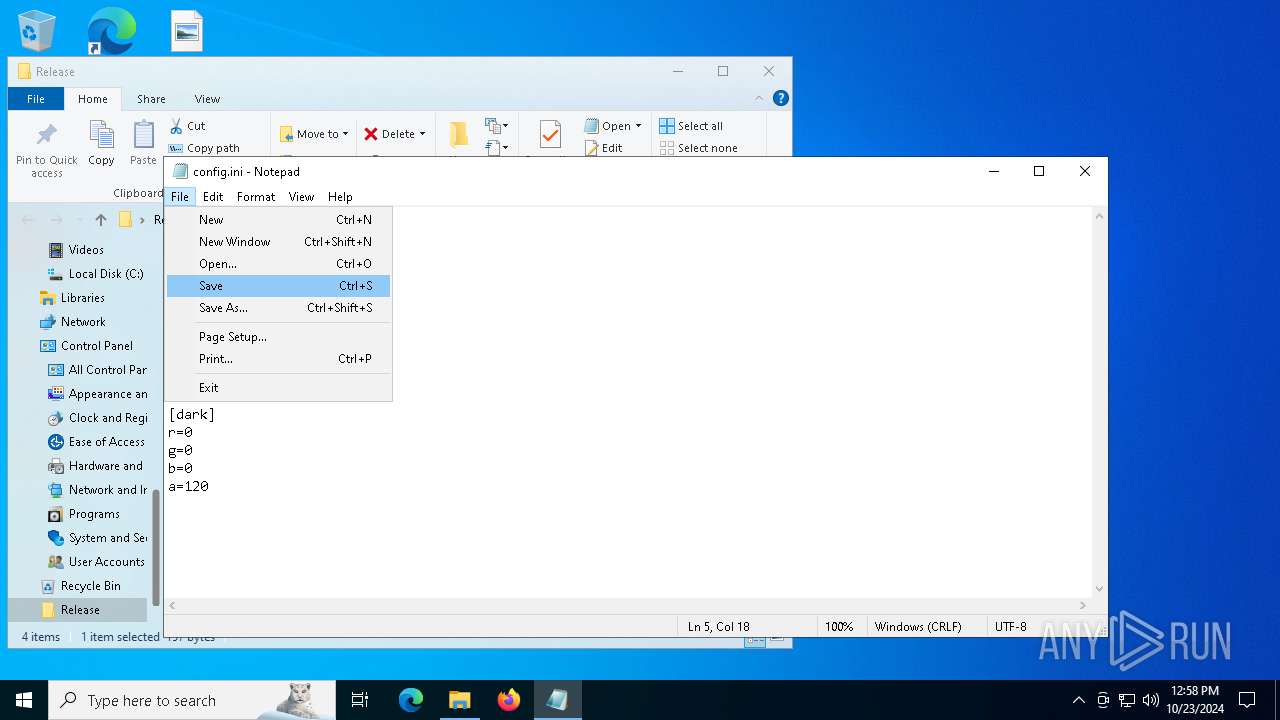Choose Save in File menu
The image size is (1280, 720).
[x=279, y=286]
